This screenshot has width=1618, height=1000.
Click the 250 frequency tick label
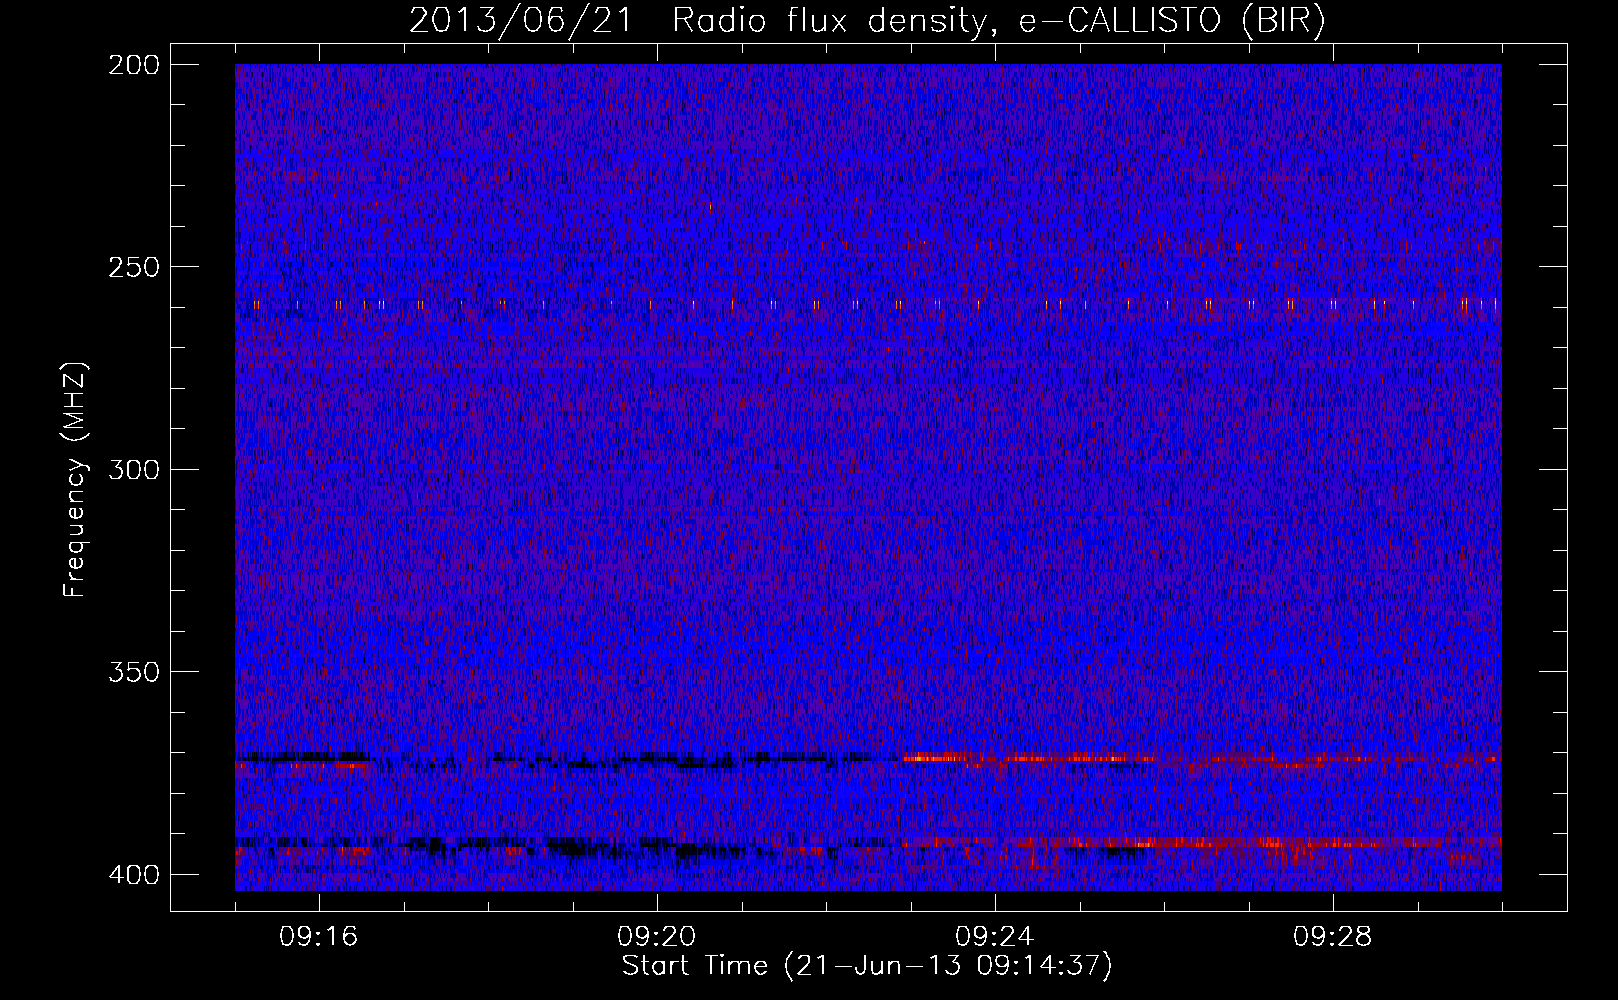click(133, 267)
